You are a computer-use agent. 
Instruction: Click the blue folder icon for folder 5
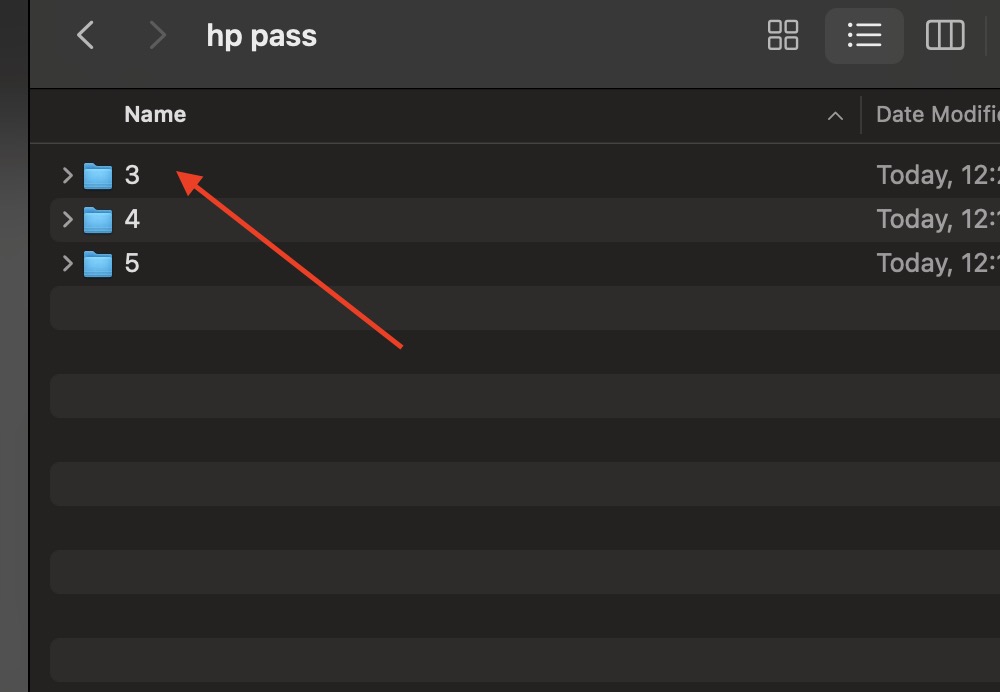tap(98, 264)
